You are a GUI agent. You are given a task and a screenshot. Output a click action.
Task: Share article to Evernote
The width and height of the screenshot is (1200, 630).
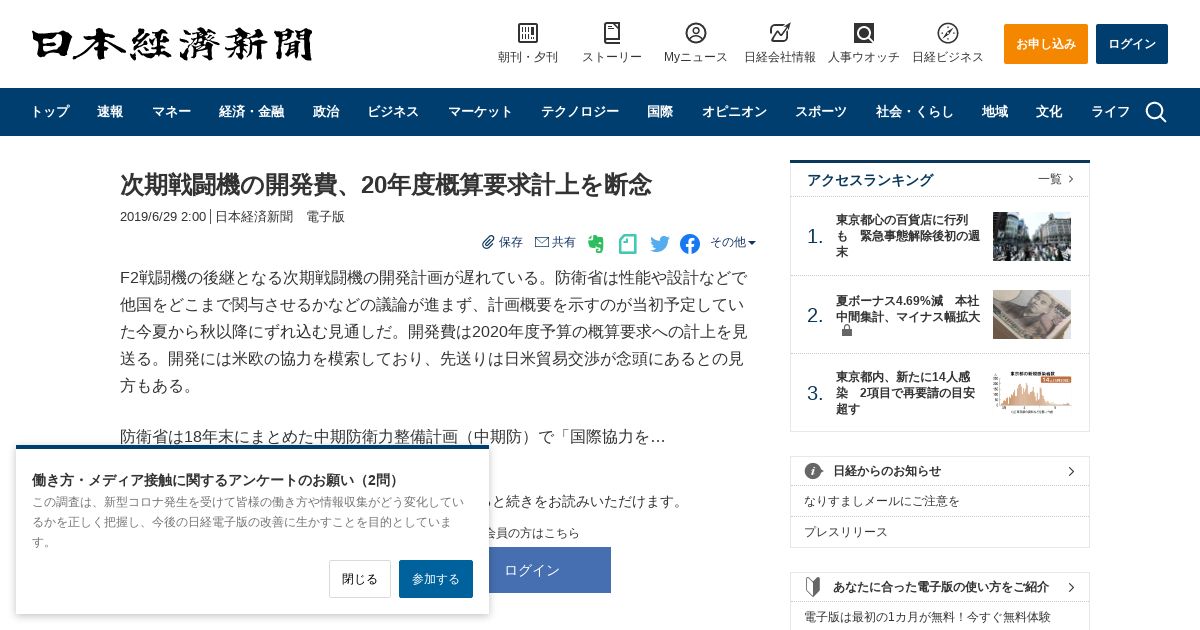[596, 243]
